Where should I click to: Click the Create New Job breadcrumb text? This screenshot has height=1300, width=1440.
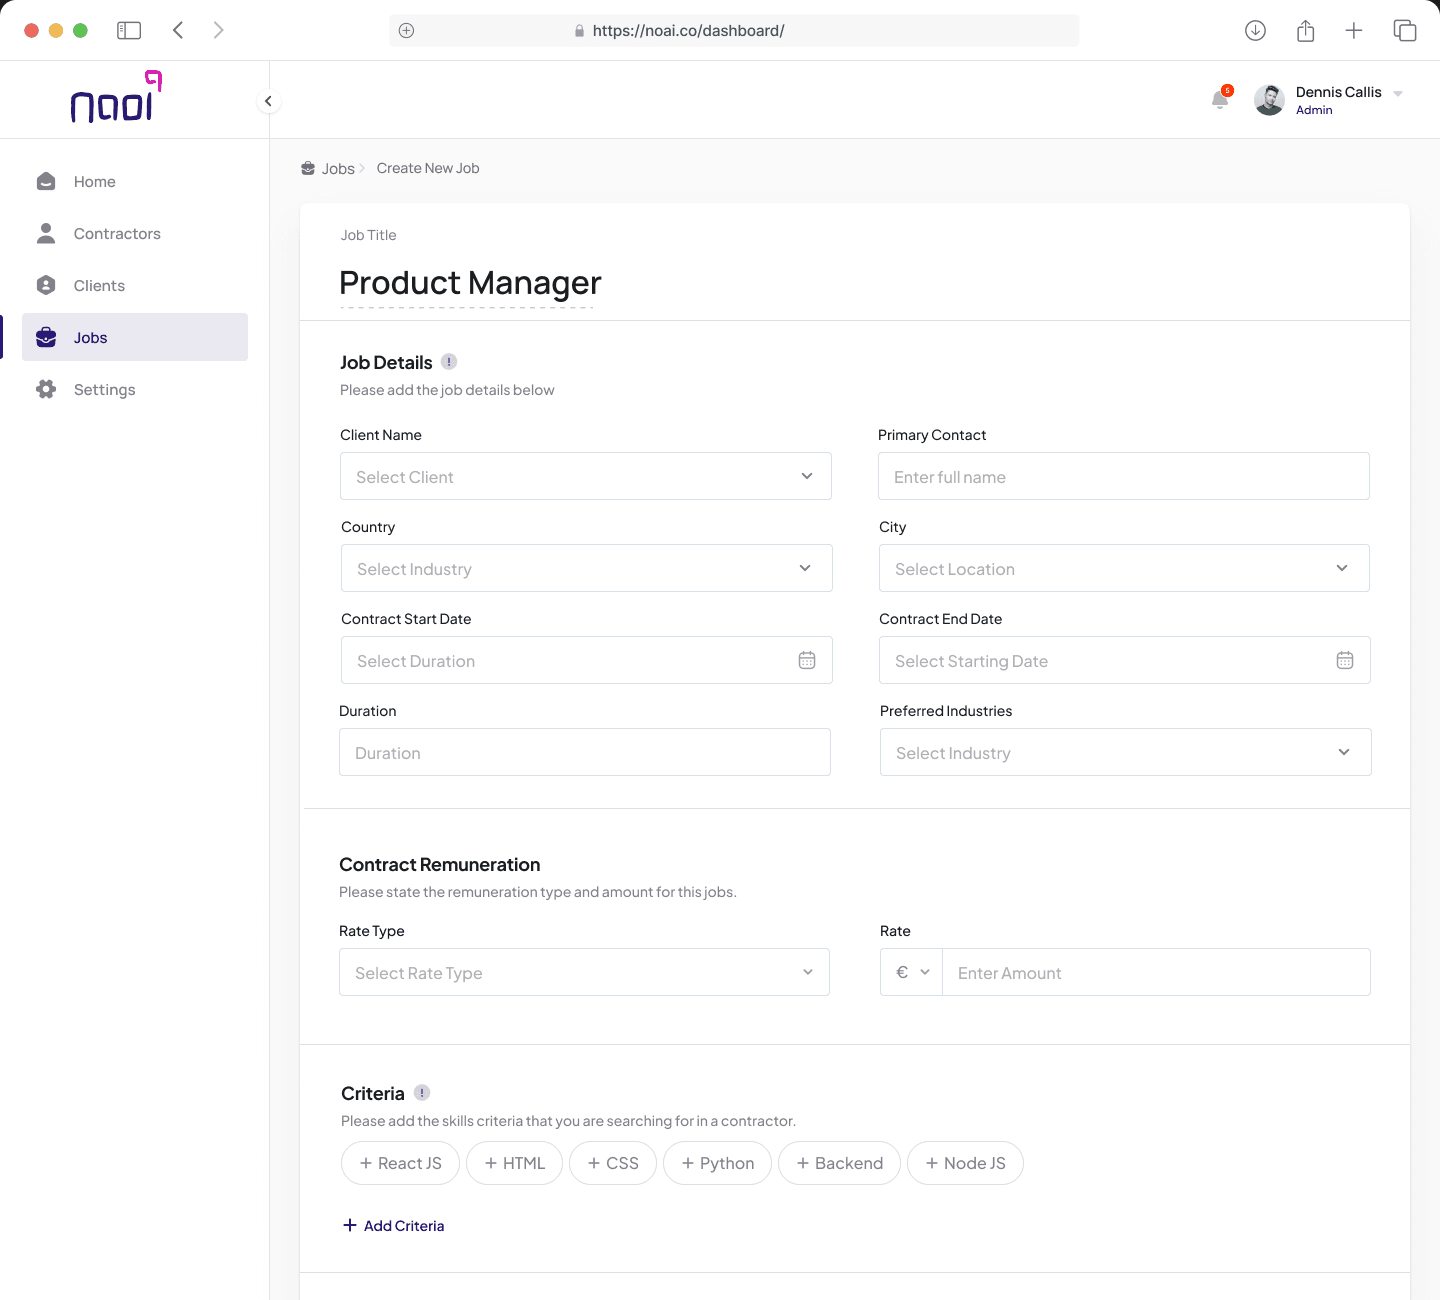coord(428,168)
